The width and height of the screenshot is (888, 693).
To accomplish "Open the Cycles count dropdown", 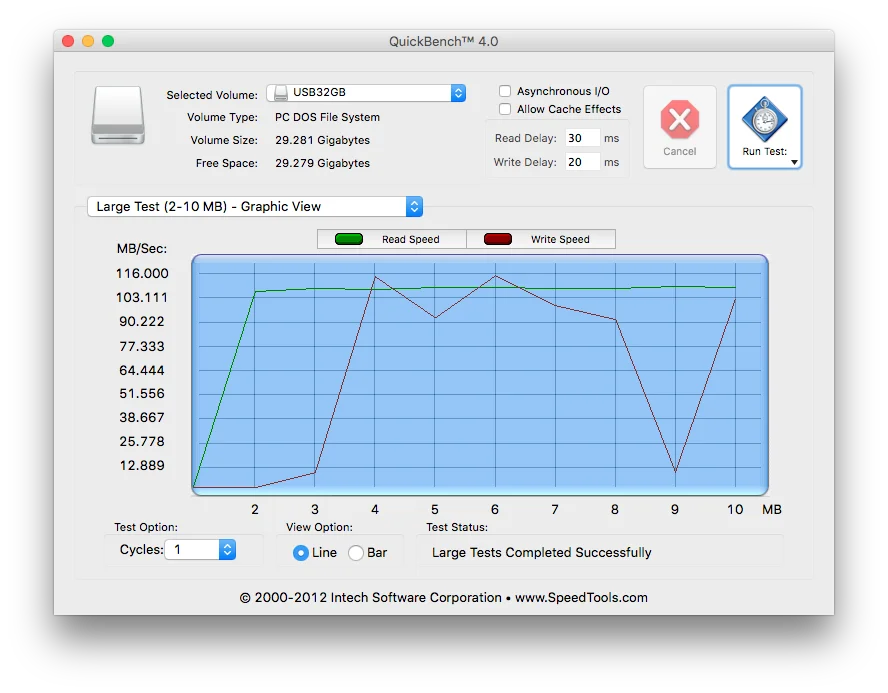I will (x=200, y=550).
